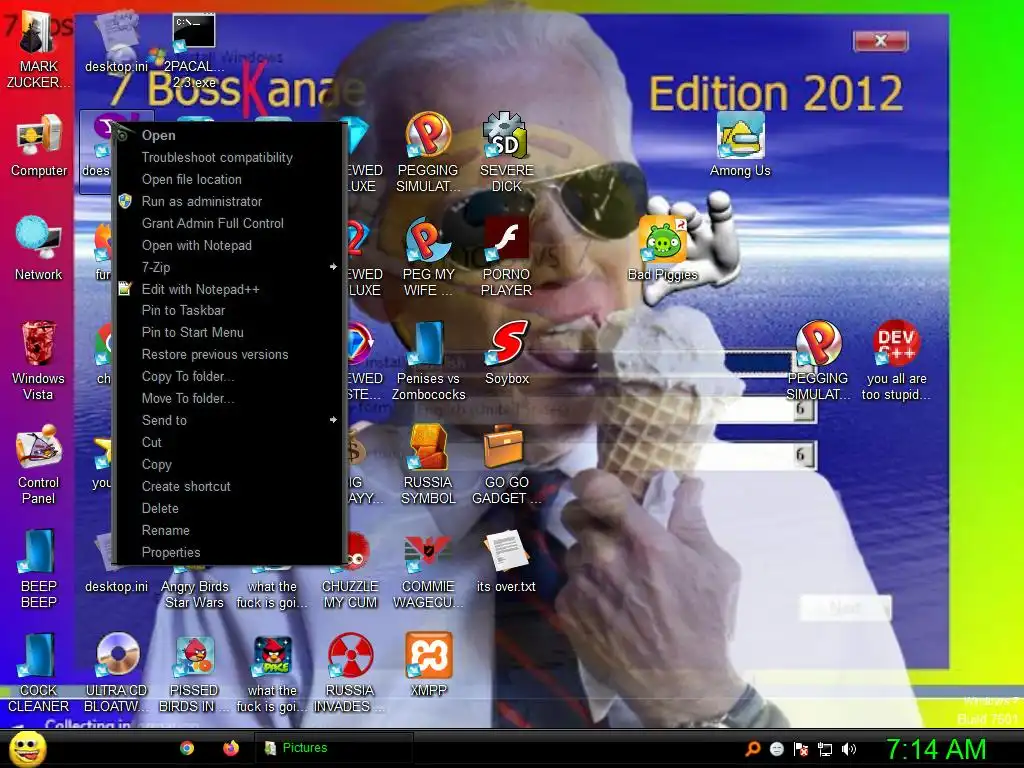Click the 7:14 AM taskbar clock

point(936,750)
